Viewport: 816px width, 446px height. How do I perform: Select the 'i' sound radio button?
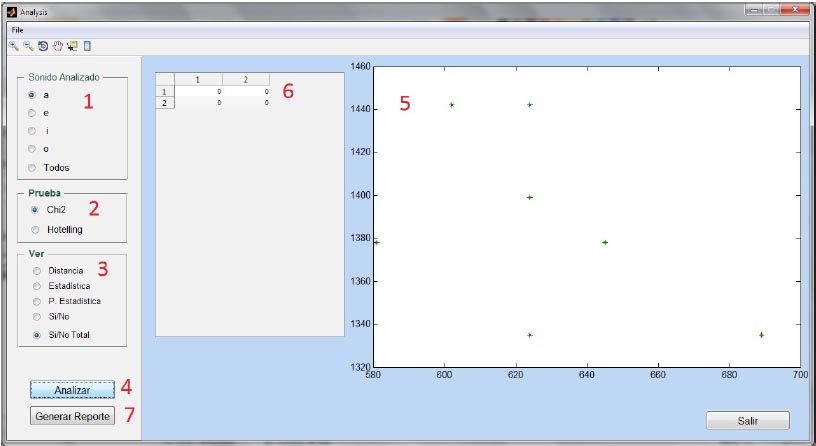(33, 131)
